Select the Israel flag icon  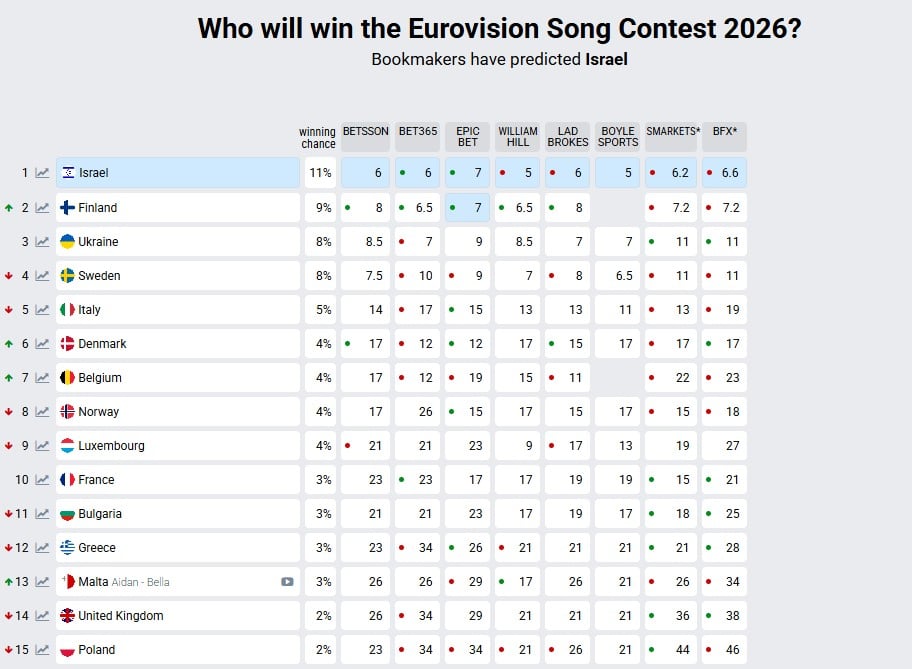(67, 172)
